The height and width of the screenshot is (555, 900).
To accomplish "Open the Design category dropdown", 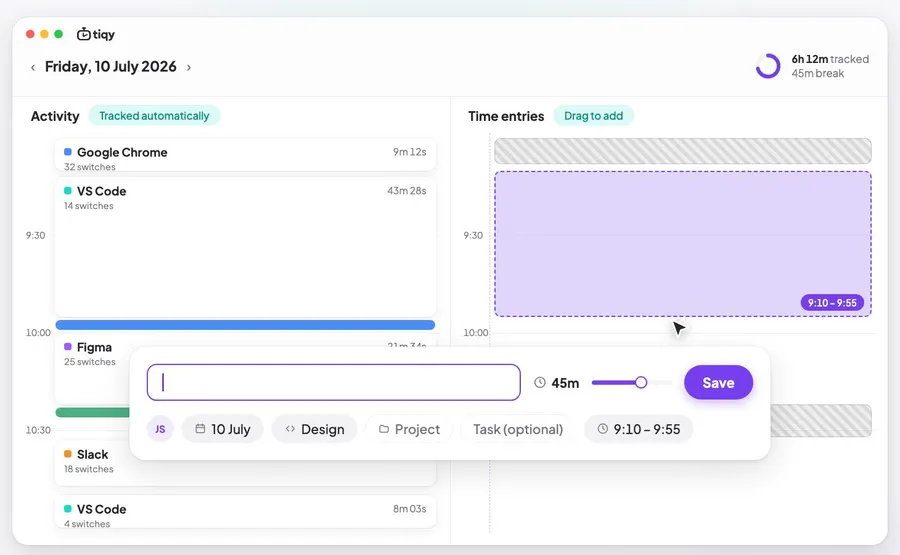I will 315,429.
